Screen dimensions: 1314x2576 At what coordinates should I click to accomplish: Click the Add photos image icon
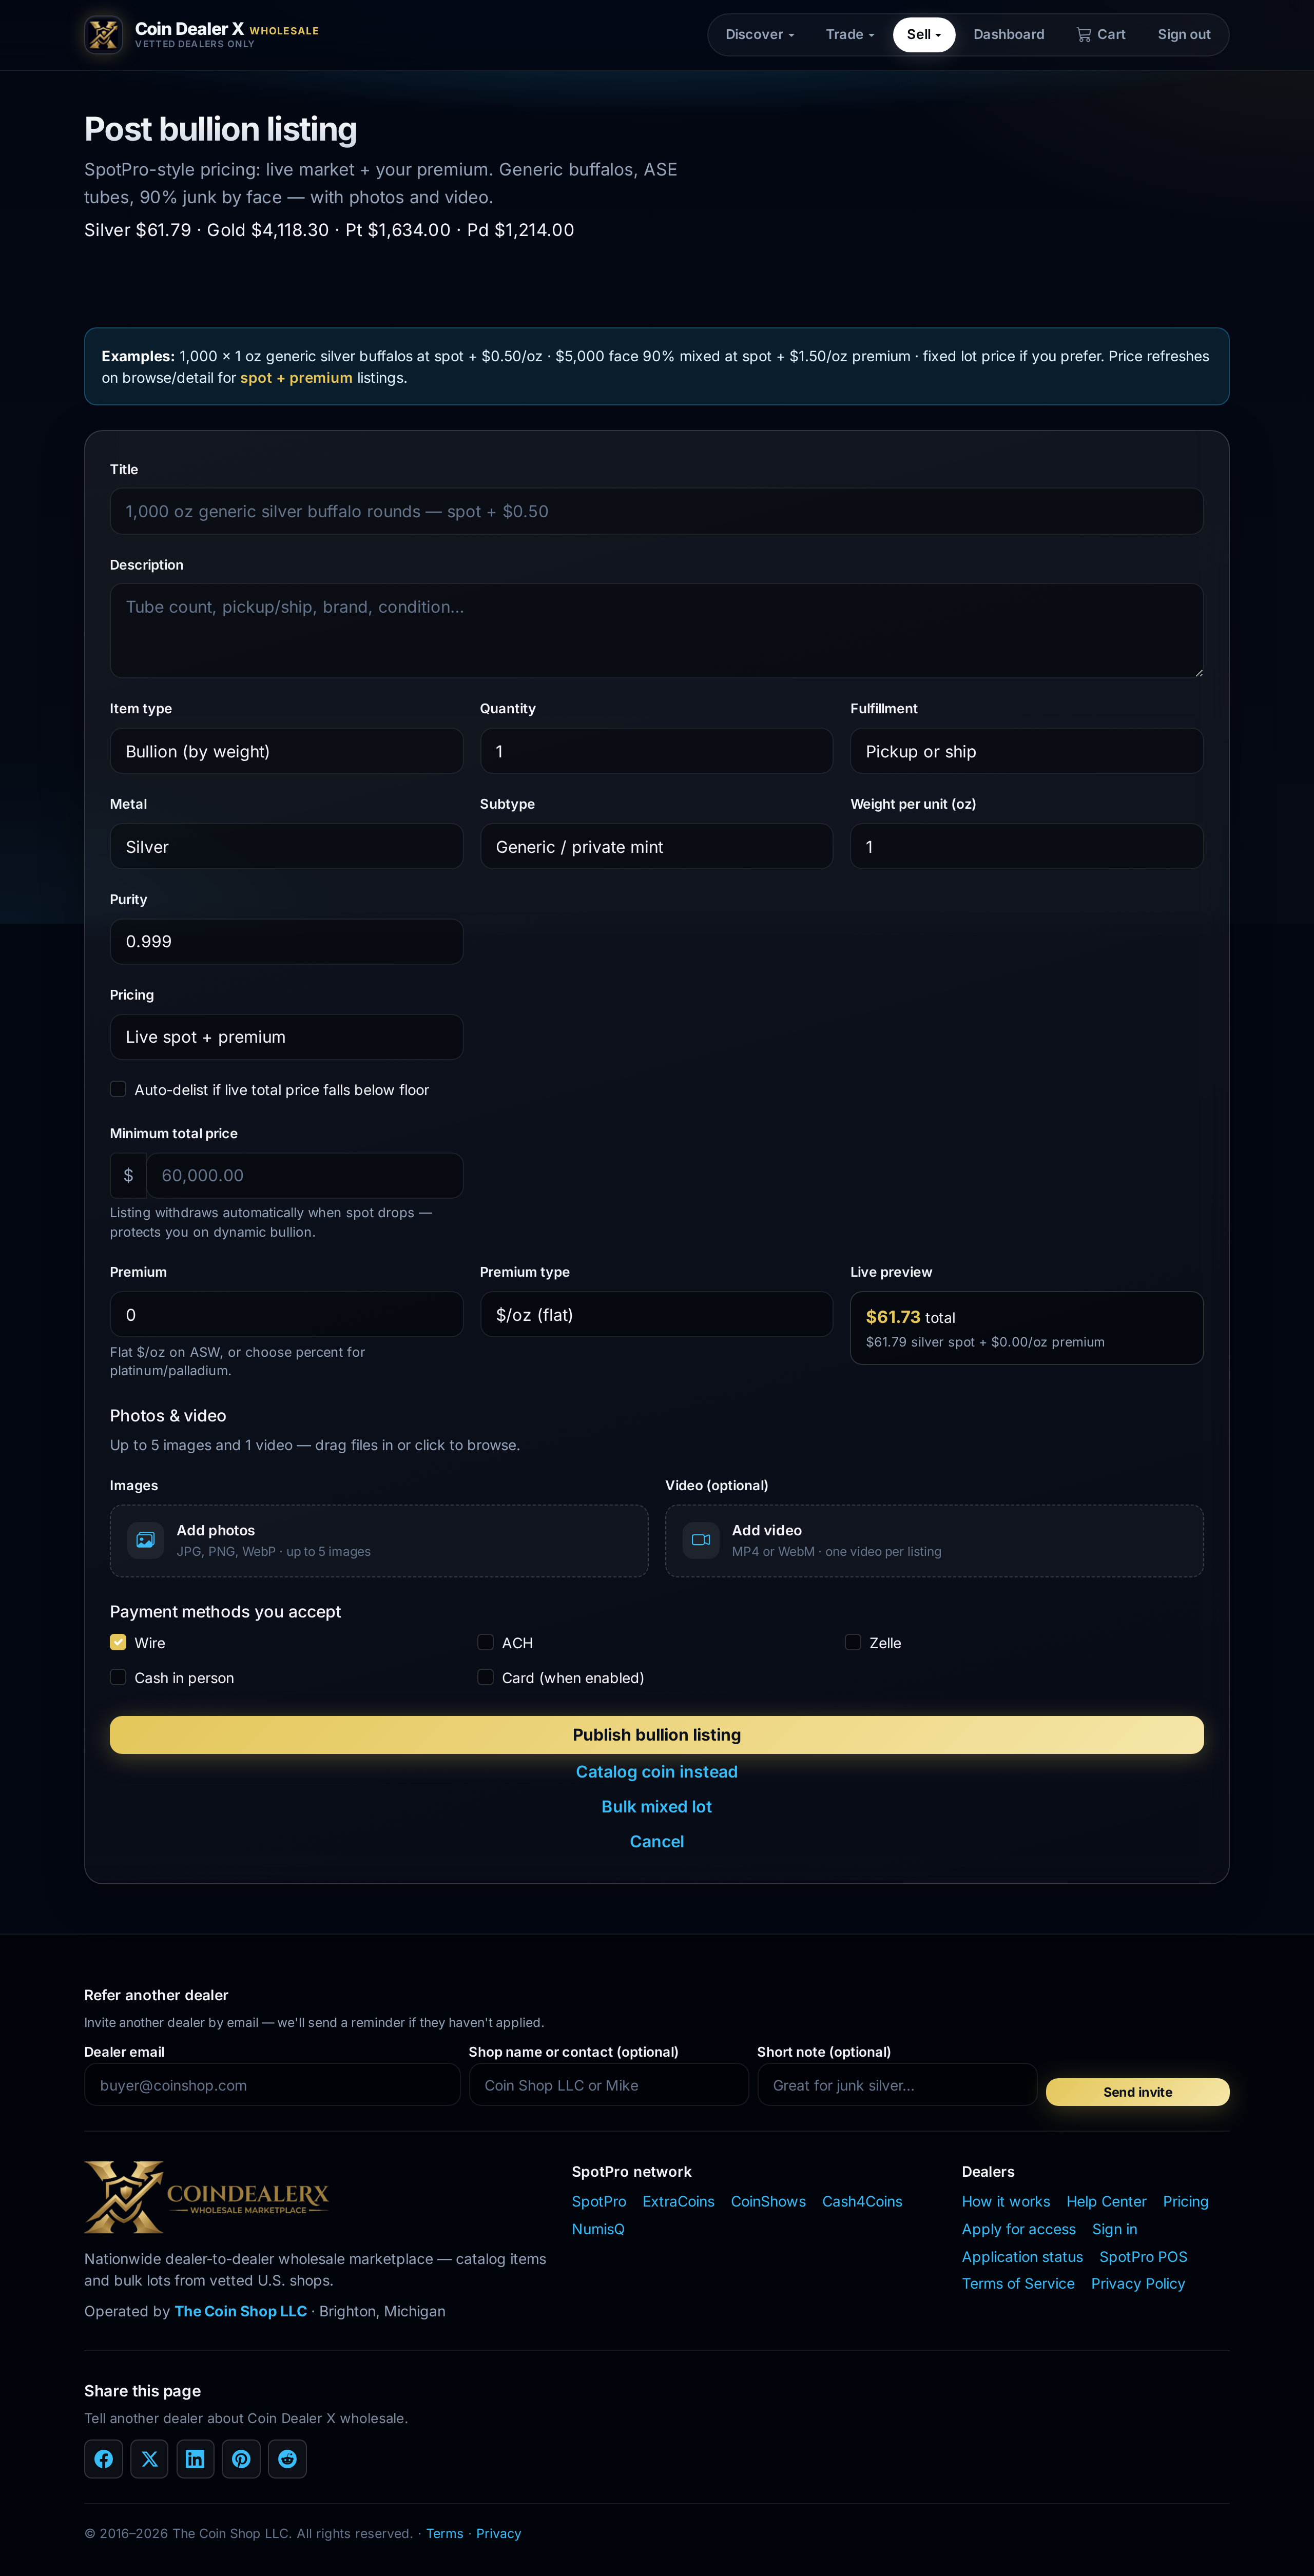[x=145, y=1540]
